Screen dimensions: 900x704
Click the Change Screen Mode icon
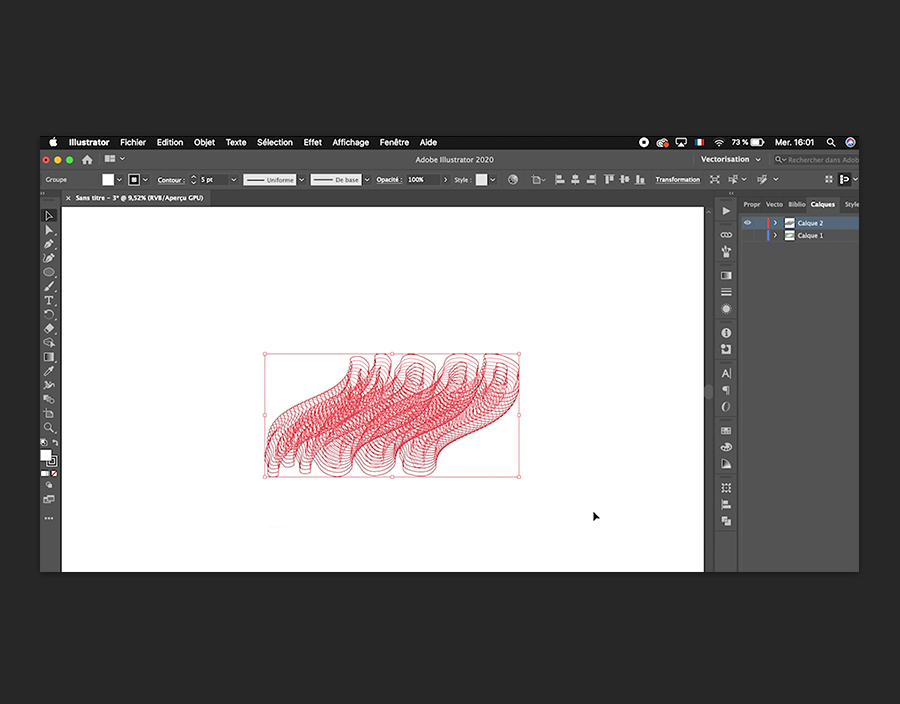[49, 499]
